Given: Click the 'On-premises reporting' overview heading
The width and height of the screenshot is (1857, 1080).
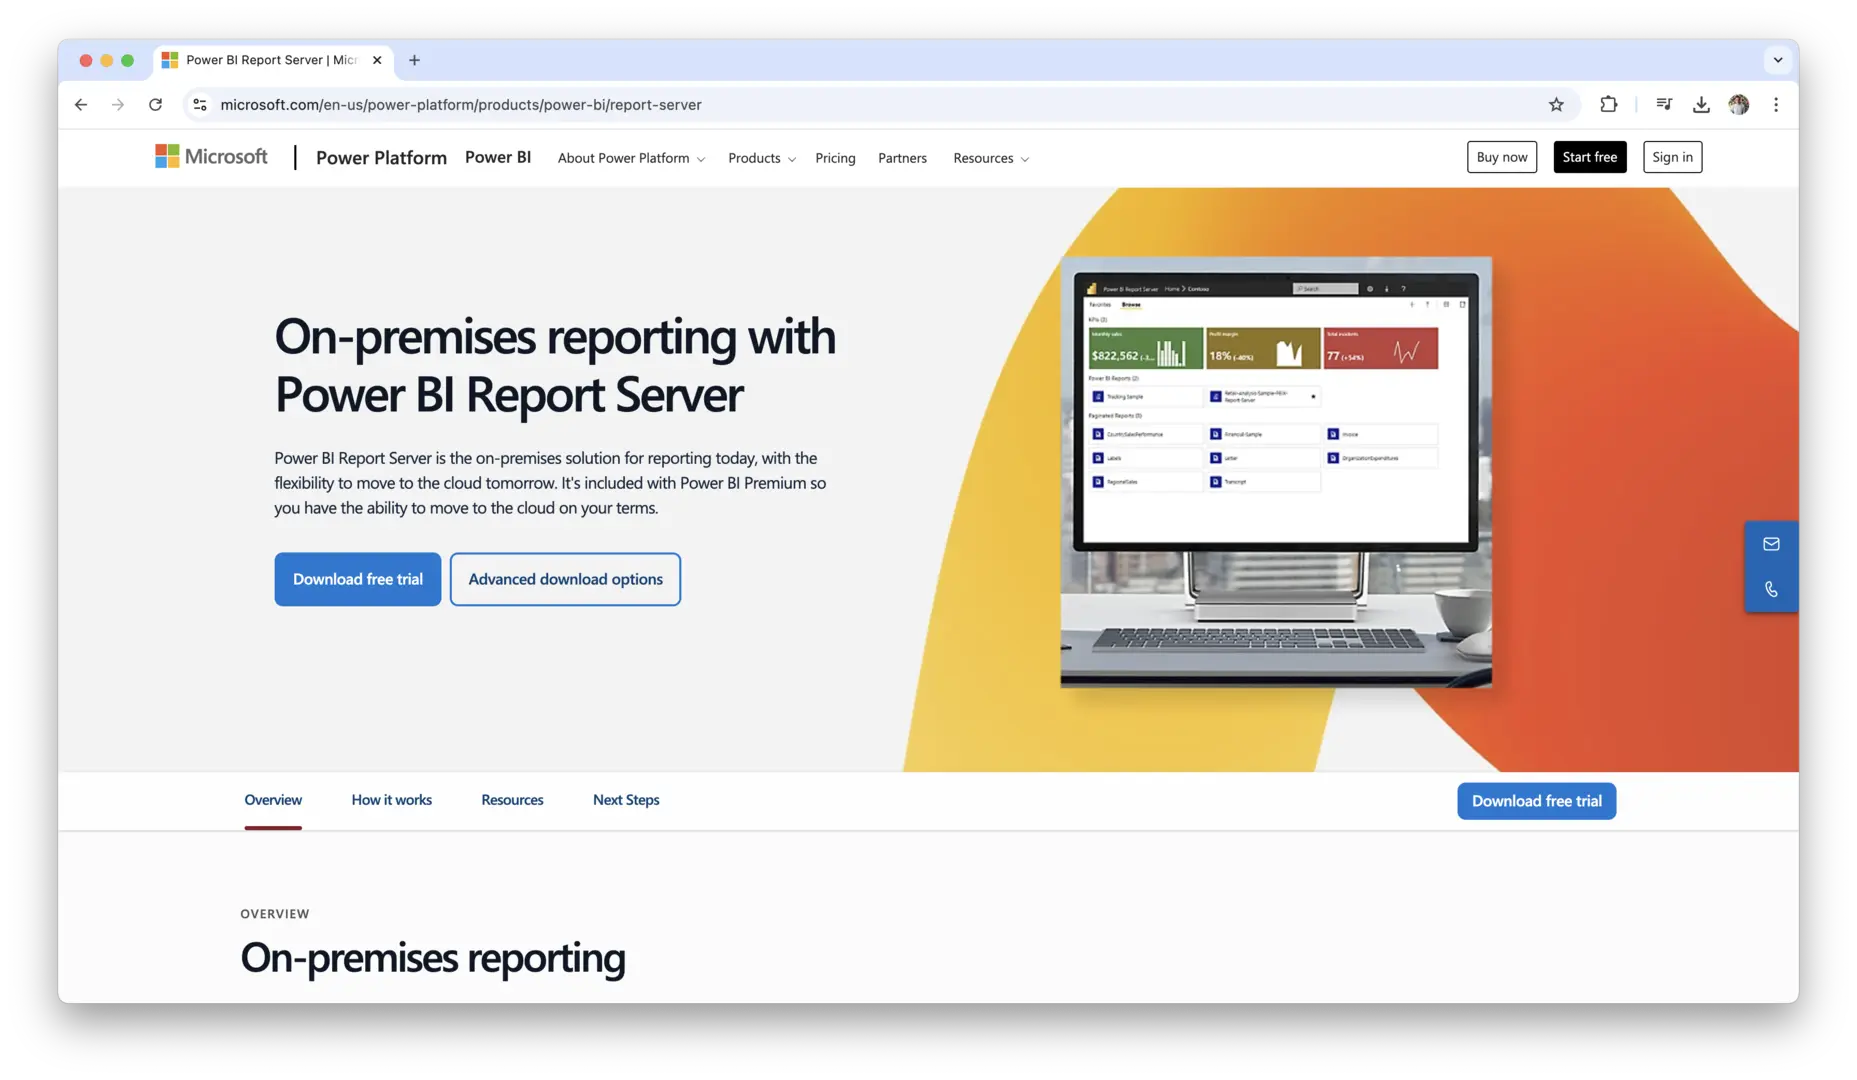Looking at the screenshot, I should [x=433, y=957].
